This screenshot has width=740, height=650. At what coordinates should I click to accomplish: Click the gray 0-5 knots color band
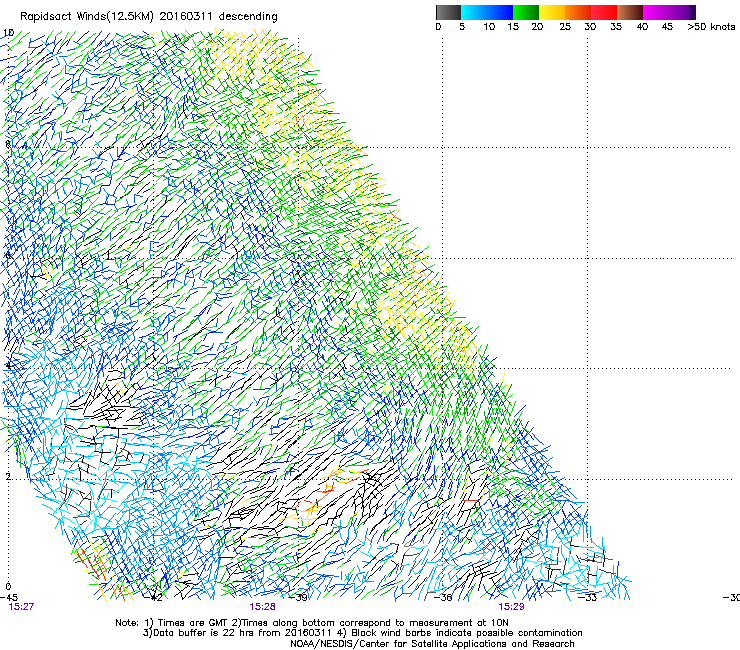point(448,12)
